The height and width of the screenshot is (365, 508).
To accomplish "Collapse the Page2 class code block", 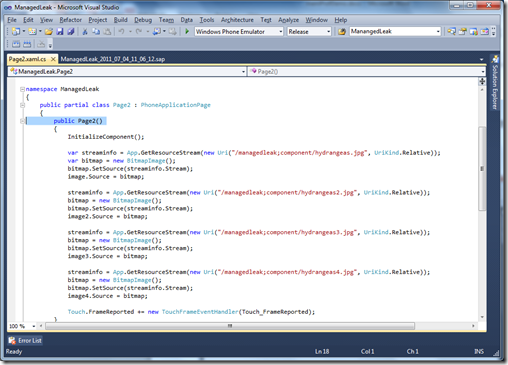I will [x=22, y=105].
